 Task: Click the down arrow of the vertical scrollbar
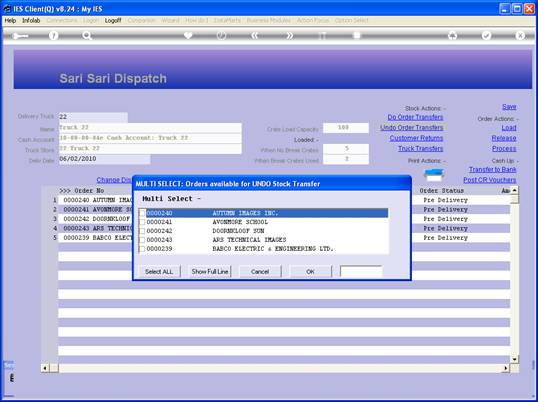coord(514,359)
